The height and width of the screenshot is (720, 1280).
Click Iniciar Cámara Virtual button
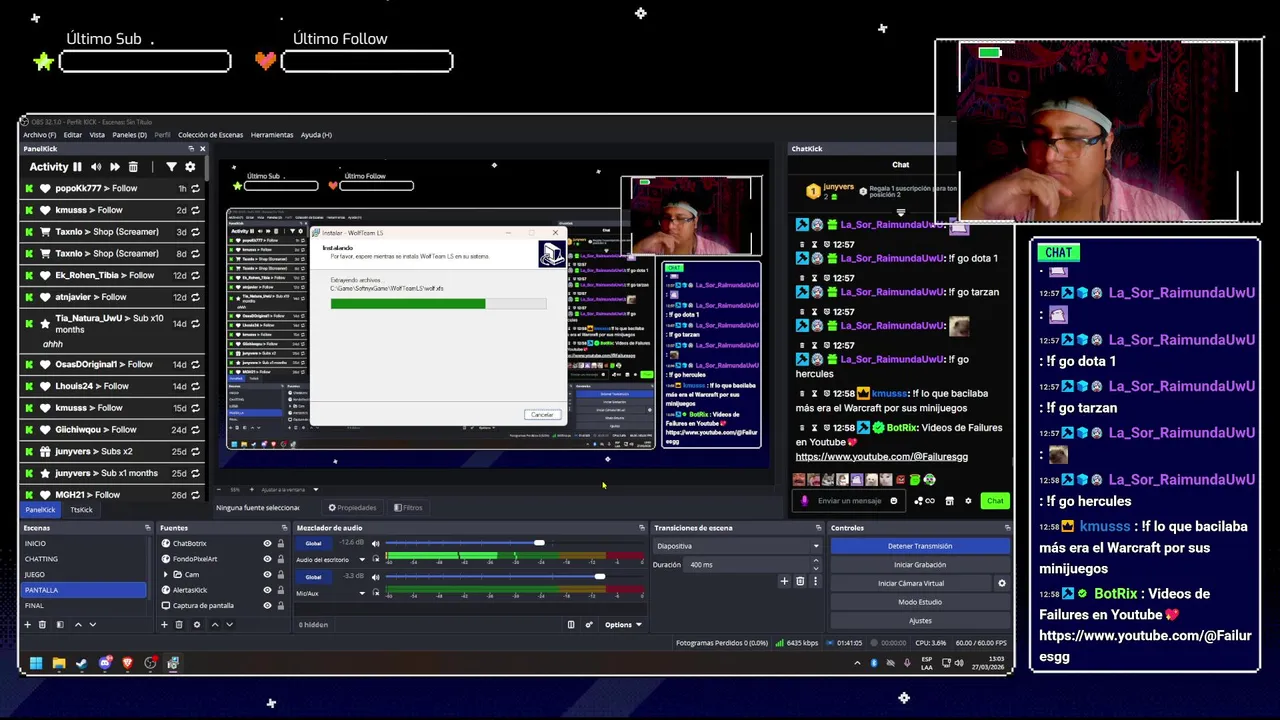911,583
